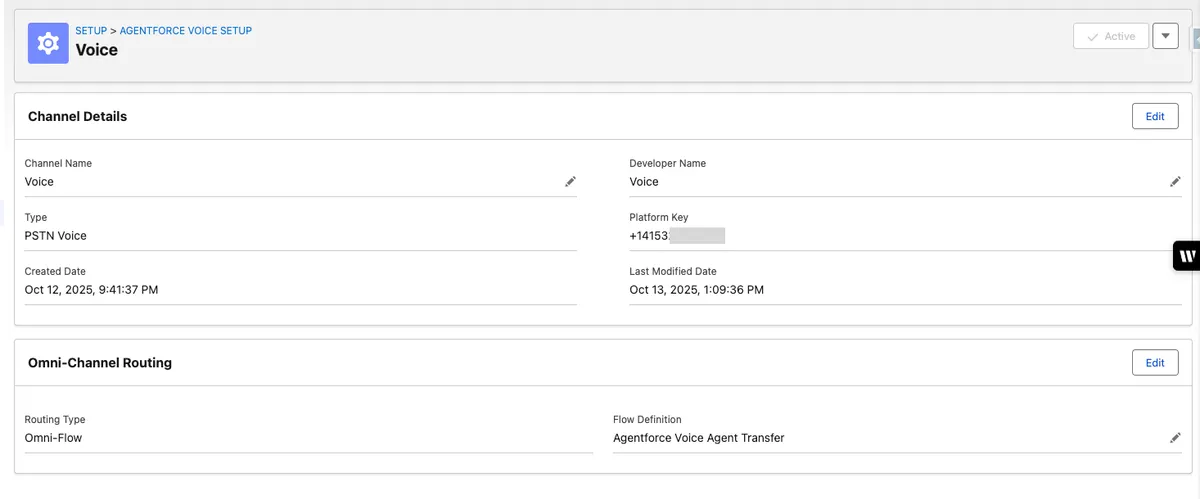
Task: Click pencil icon beside Developer Name
Action: [1175, 182]
